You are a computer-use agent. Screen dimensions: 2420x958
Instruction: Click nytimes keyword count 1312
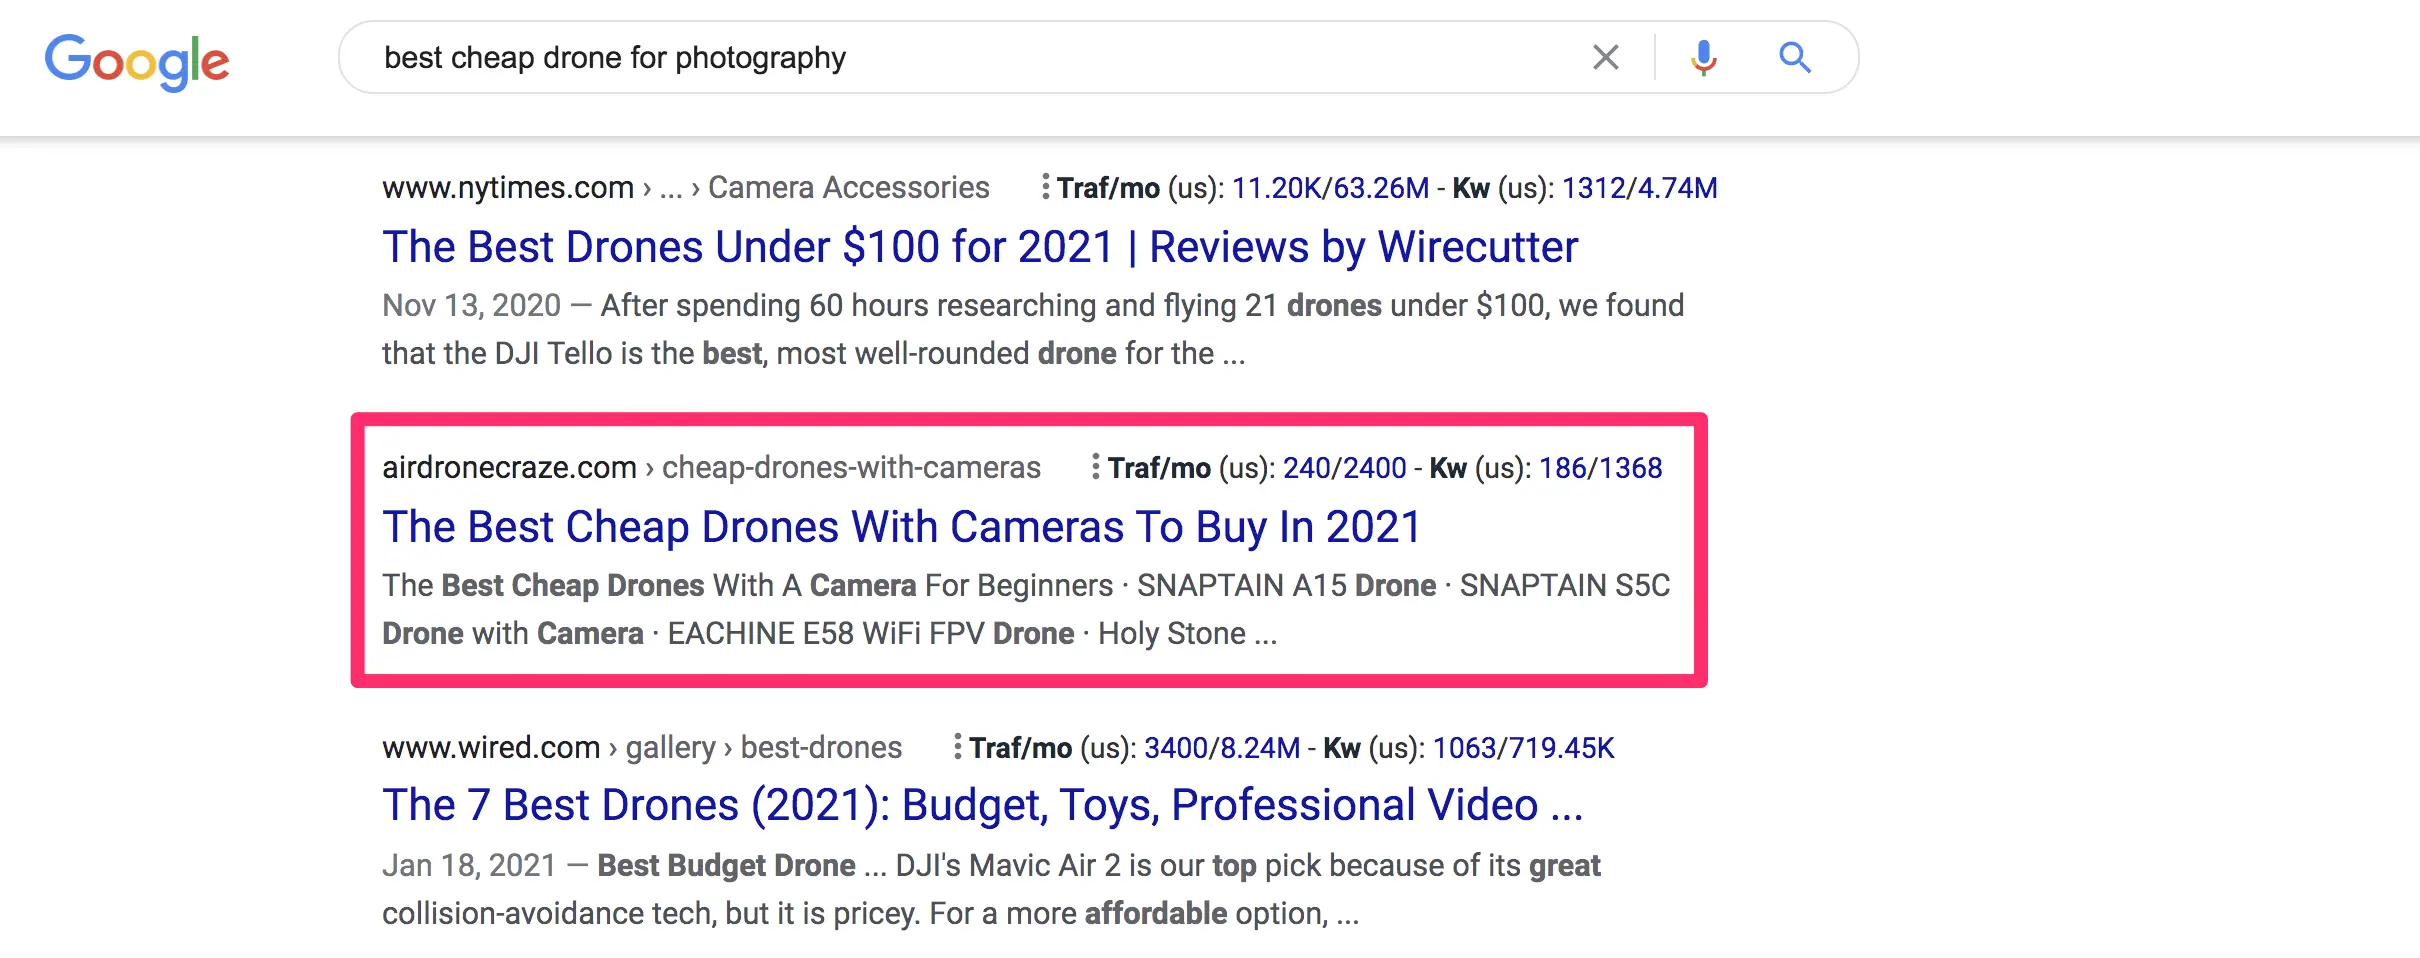[x=1594, y=188]
